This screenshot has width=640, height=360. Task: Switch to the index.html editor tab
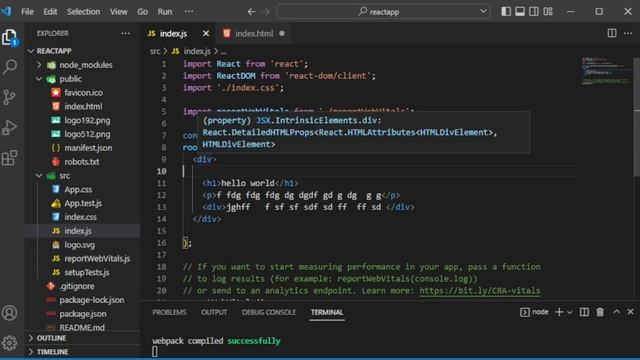(x=253, y=33)
